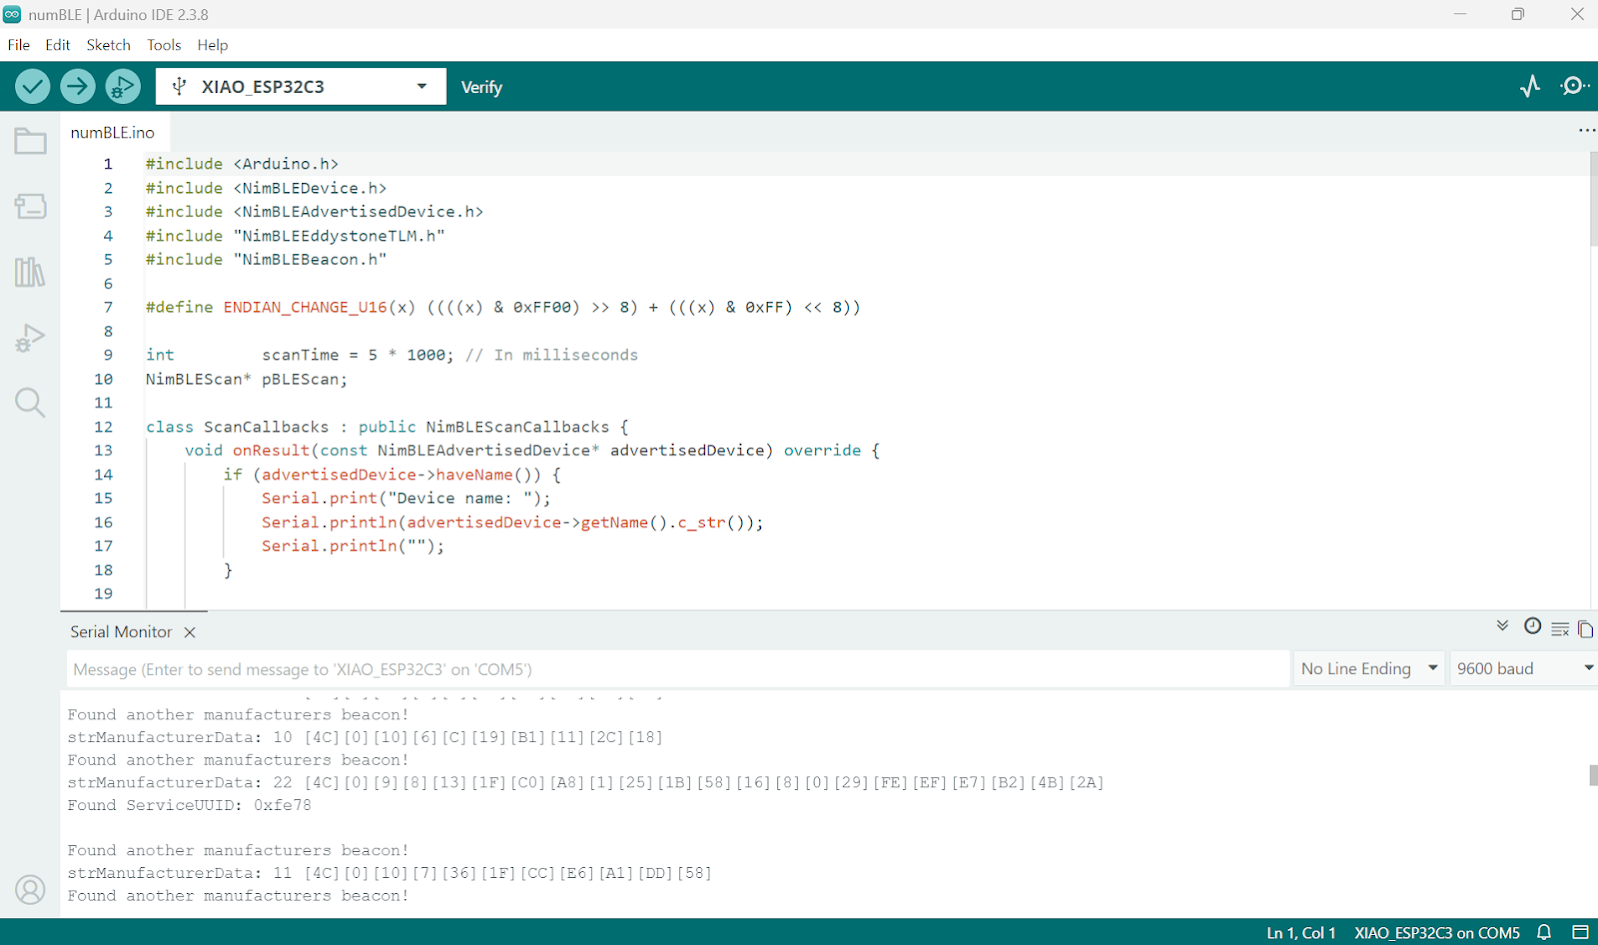The width and height of the screenshot is (1598, 945).
Task: Start debugging with the toolbar debug button
Action: 123,87
